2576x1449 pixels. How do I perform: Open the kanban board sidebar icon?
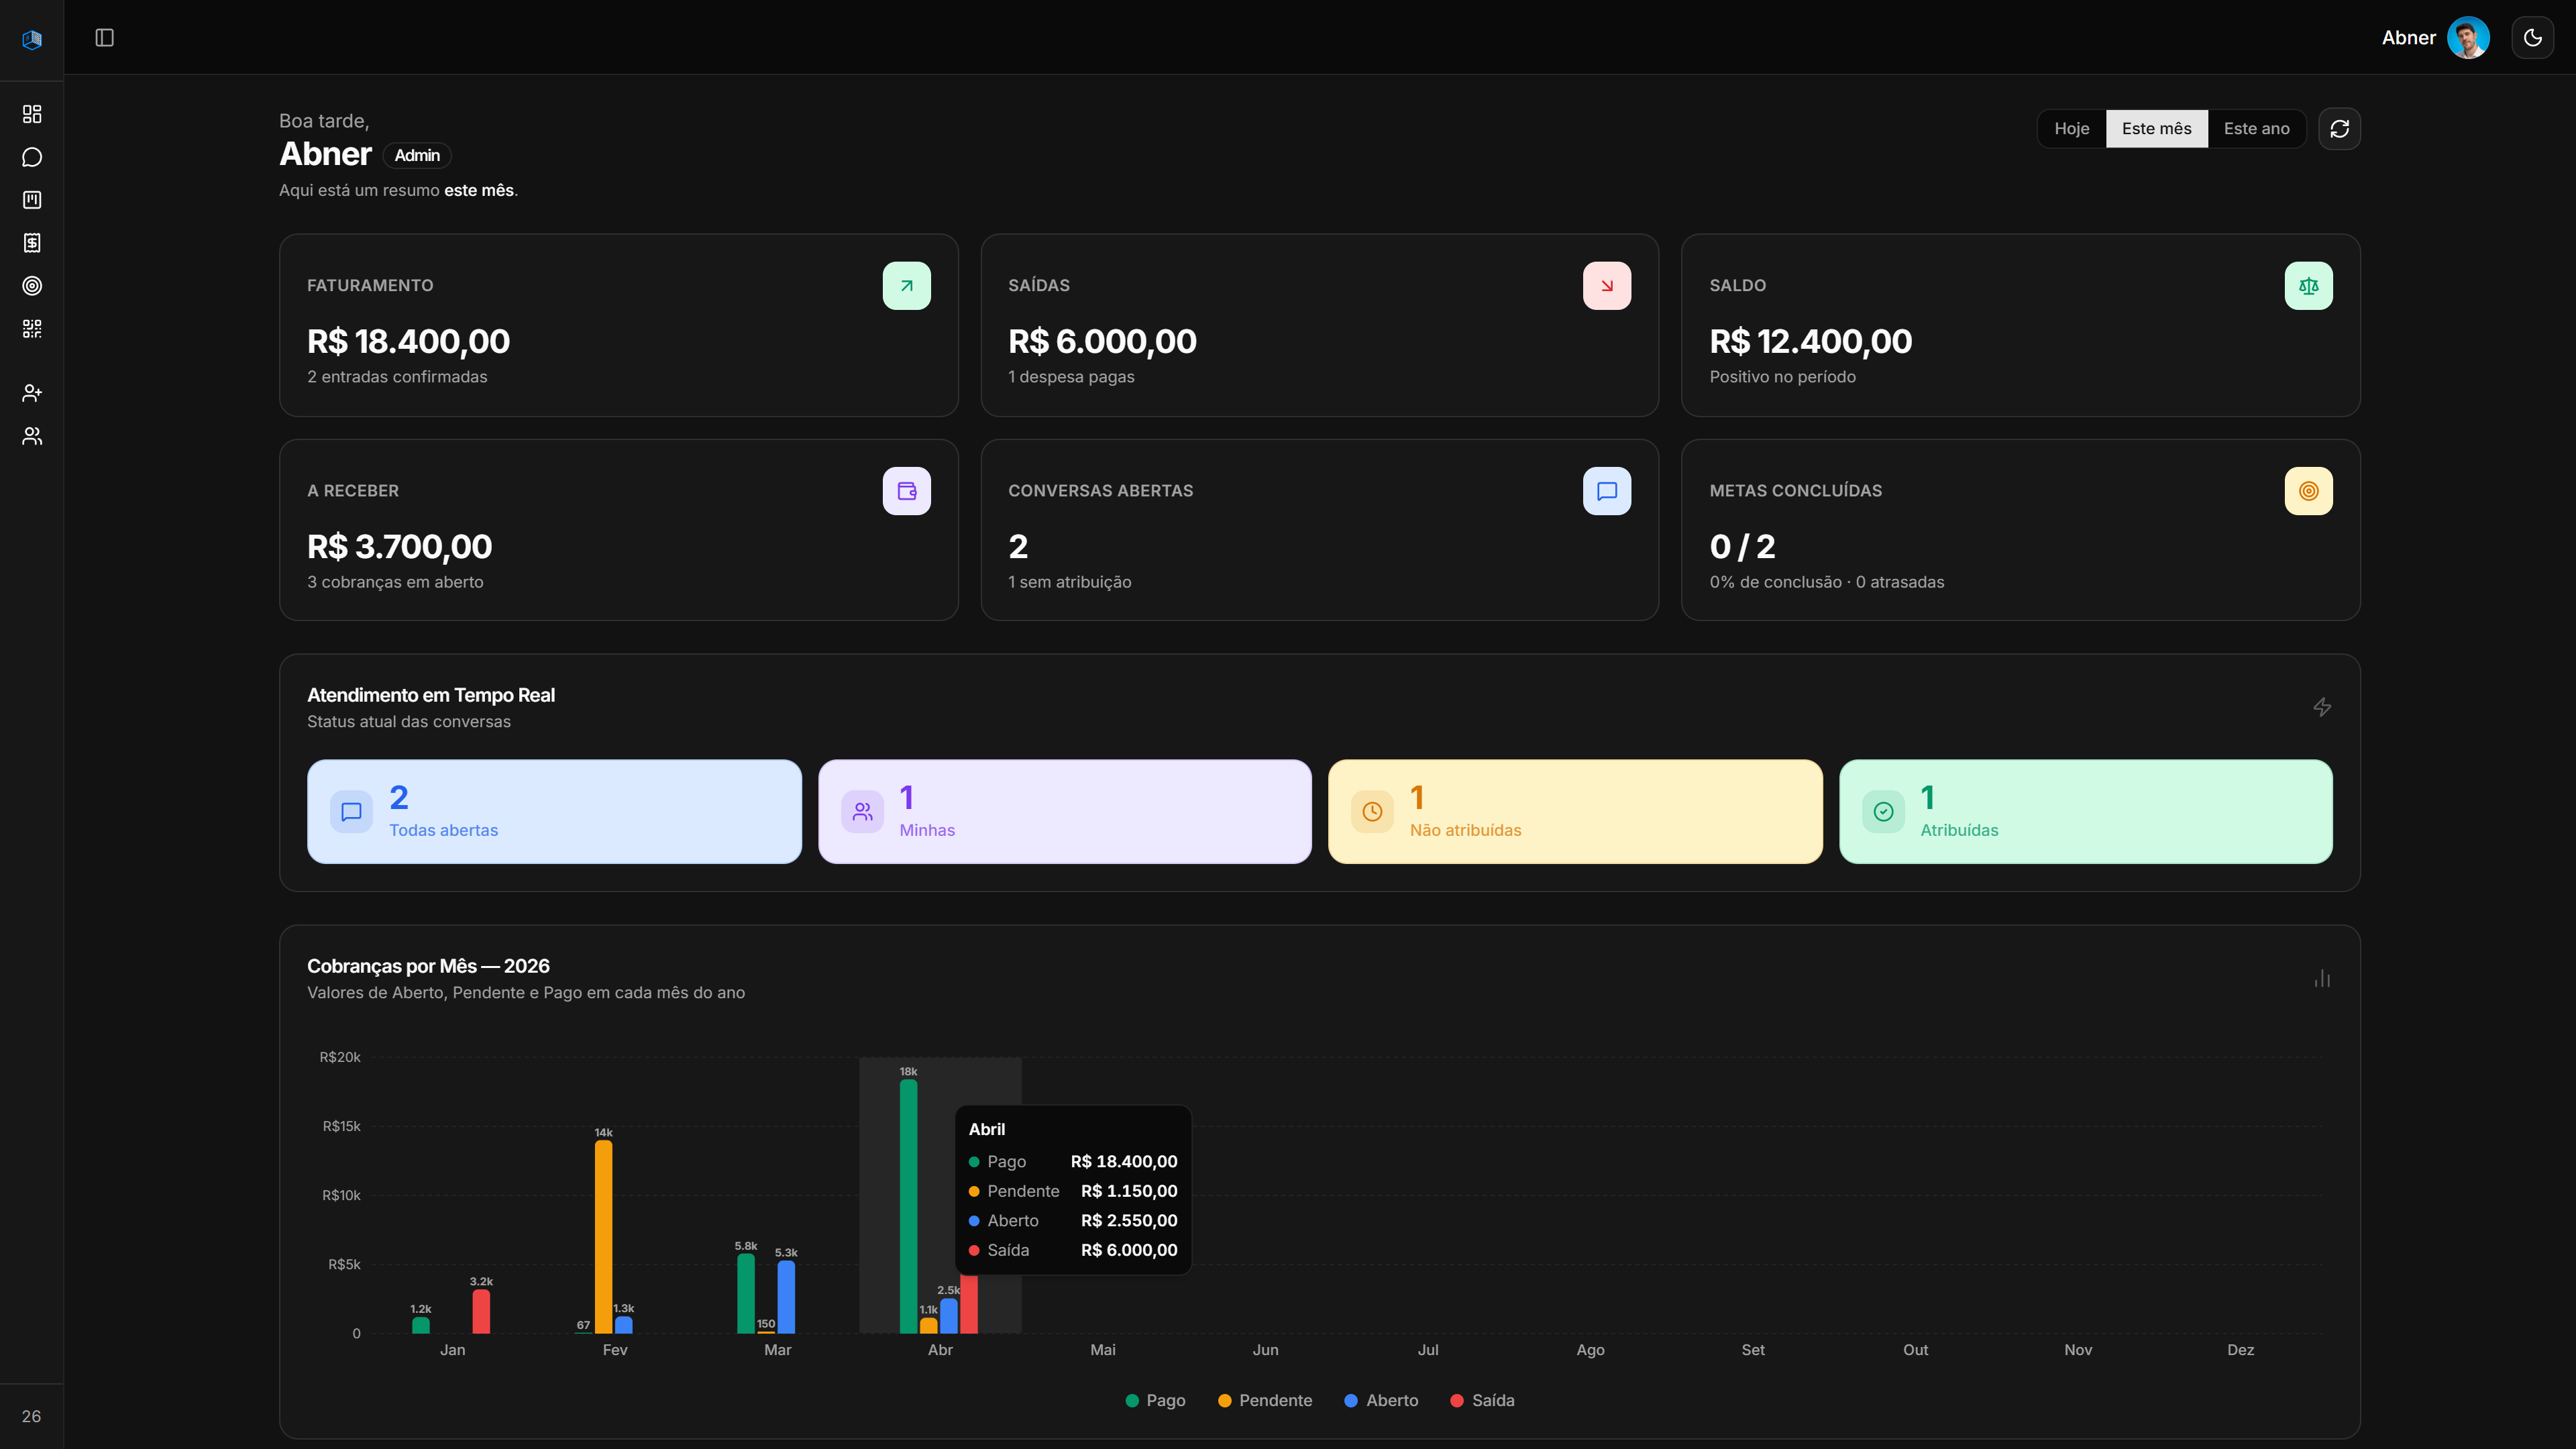coord(32,200)
